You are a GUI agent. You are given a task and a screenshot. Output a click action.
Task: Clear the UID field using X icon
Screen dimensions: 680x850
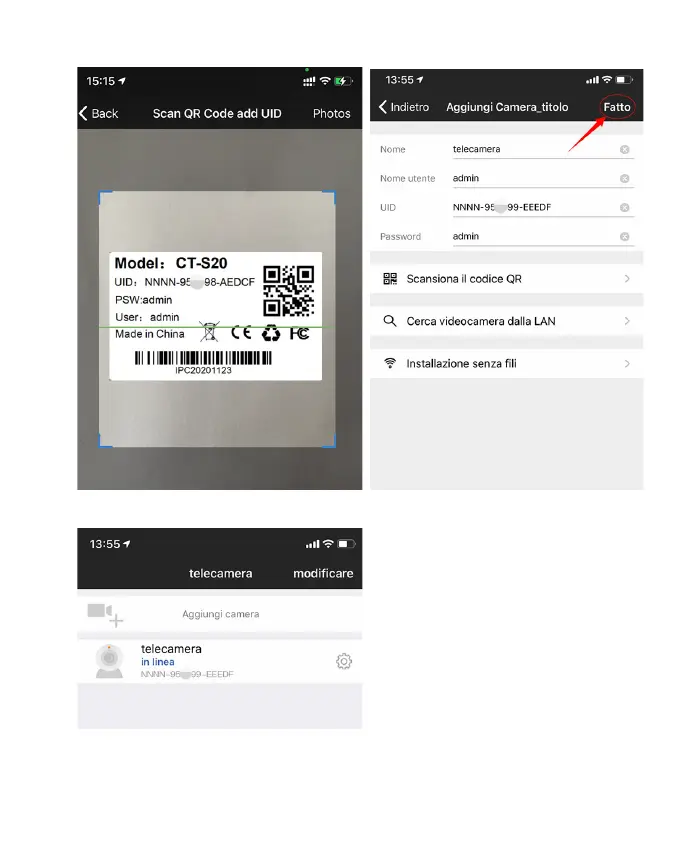pos(625,208)
